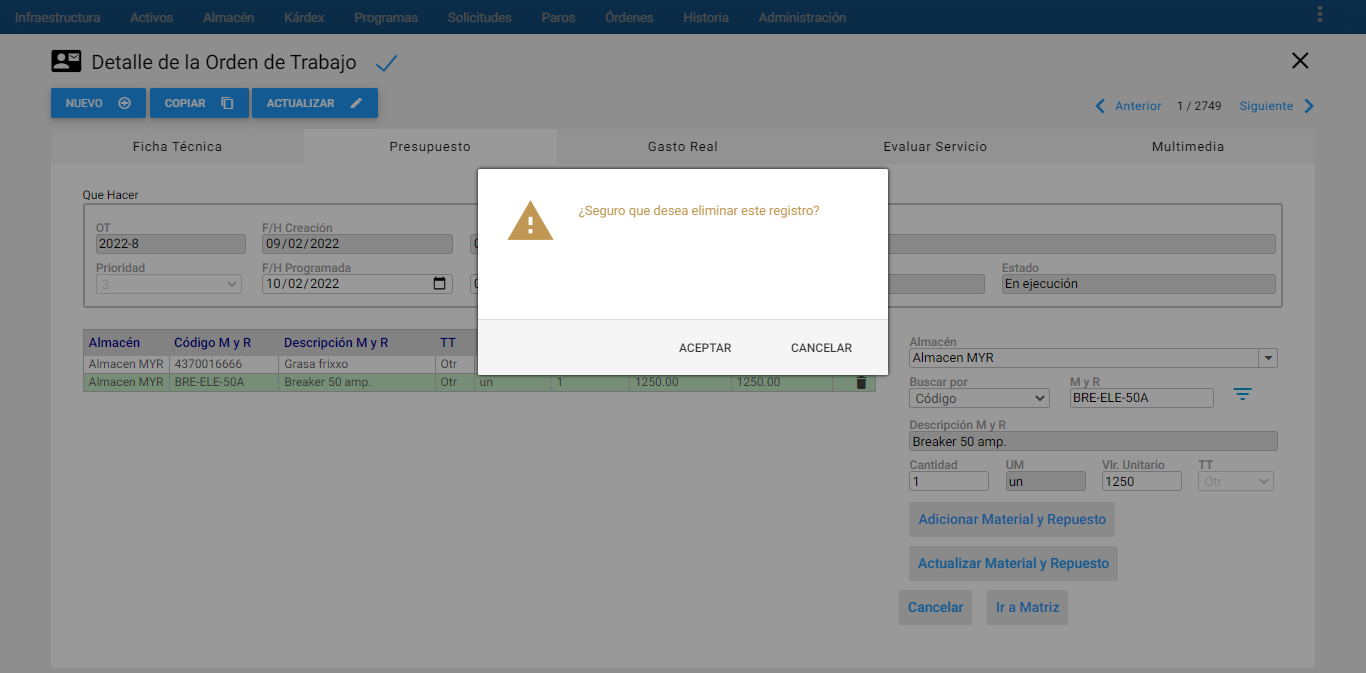Image resolution: width=1366 pixels, height=673 pixels.
Task: Select the BRE-ELE-50A code cell
Action: (224, 382)
